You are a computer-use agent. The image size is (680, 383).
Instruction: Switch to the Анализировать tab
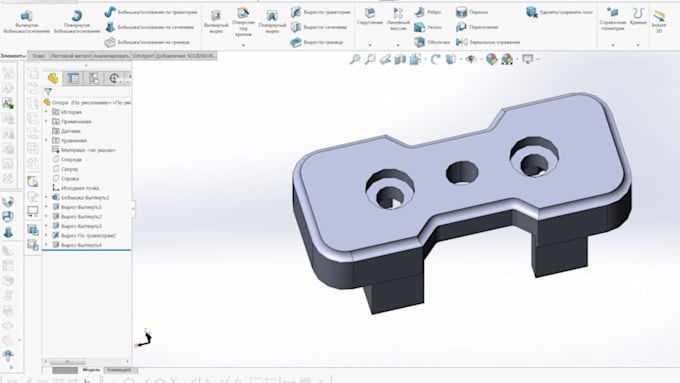[x=111, y=56]
